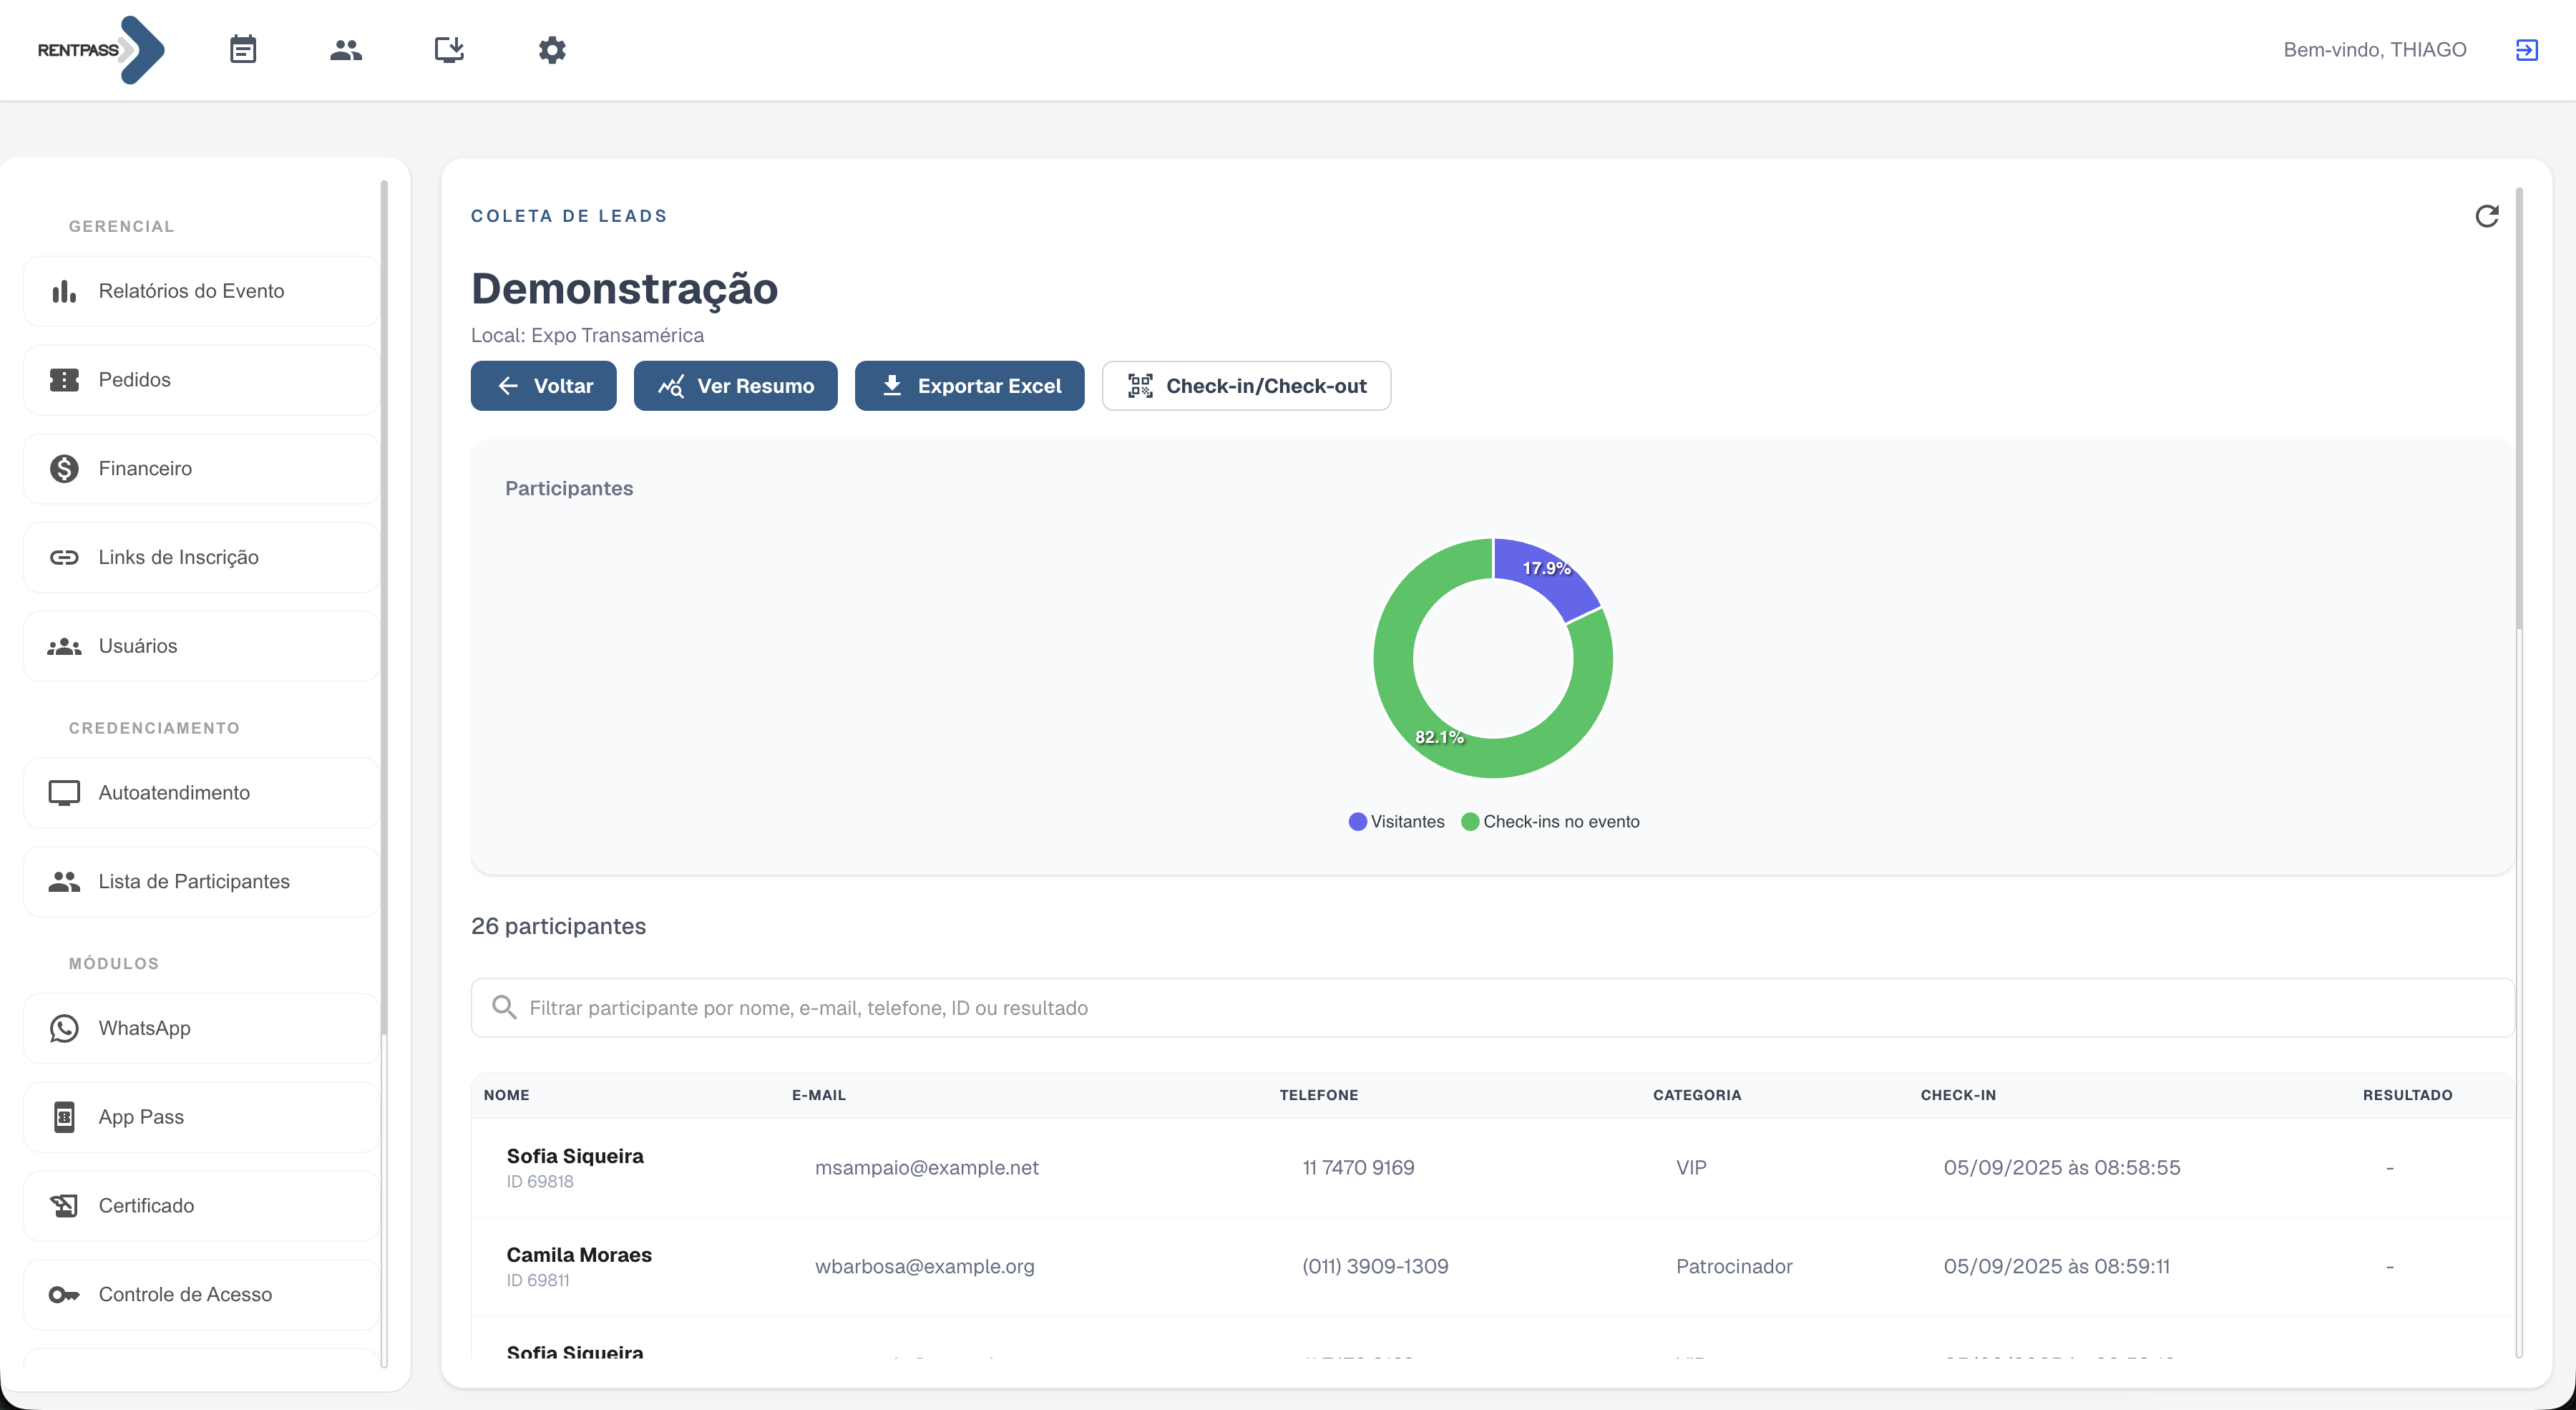Click the main panel vertical scrollbar
2576x1410 pixels.
(x=2519, y=410)
